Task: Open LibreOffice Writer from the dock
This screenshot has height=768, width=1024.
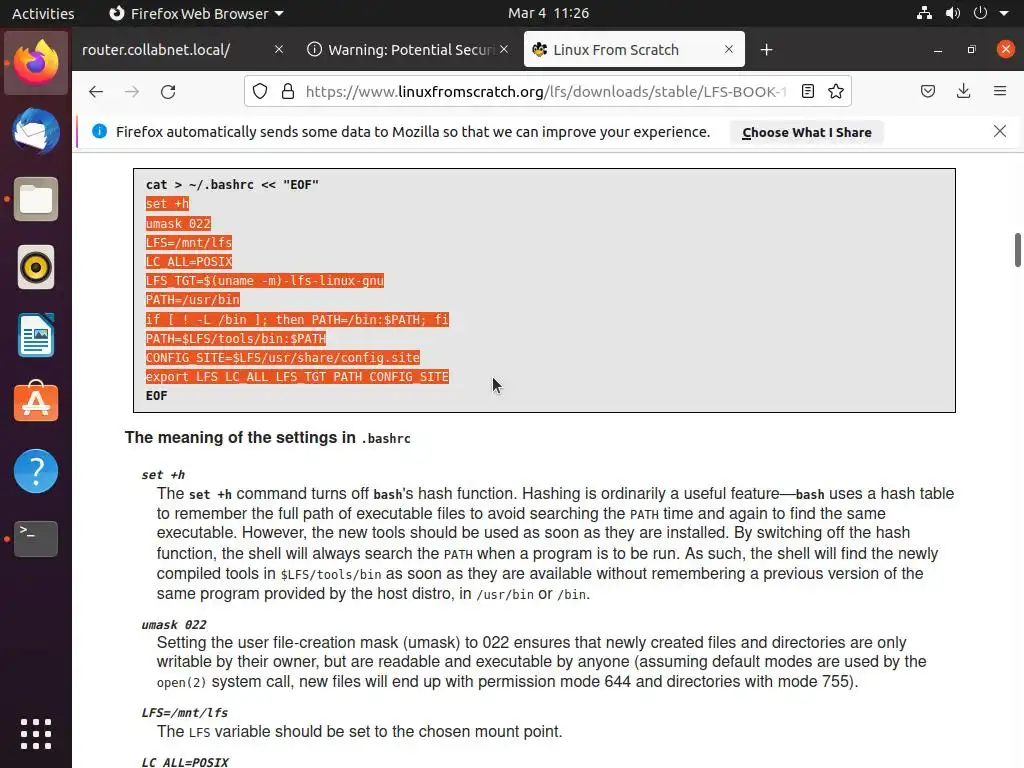Action: [36, 335]
